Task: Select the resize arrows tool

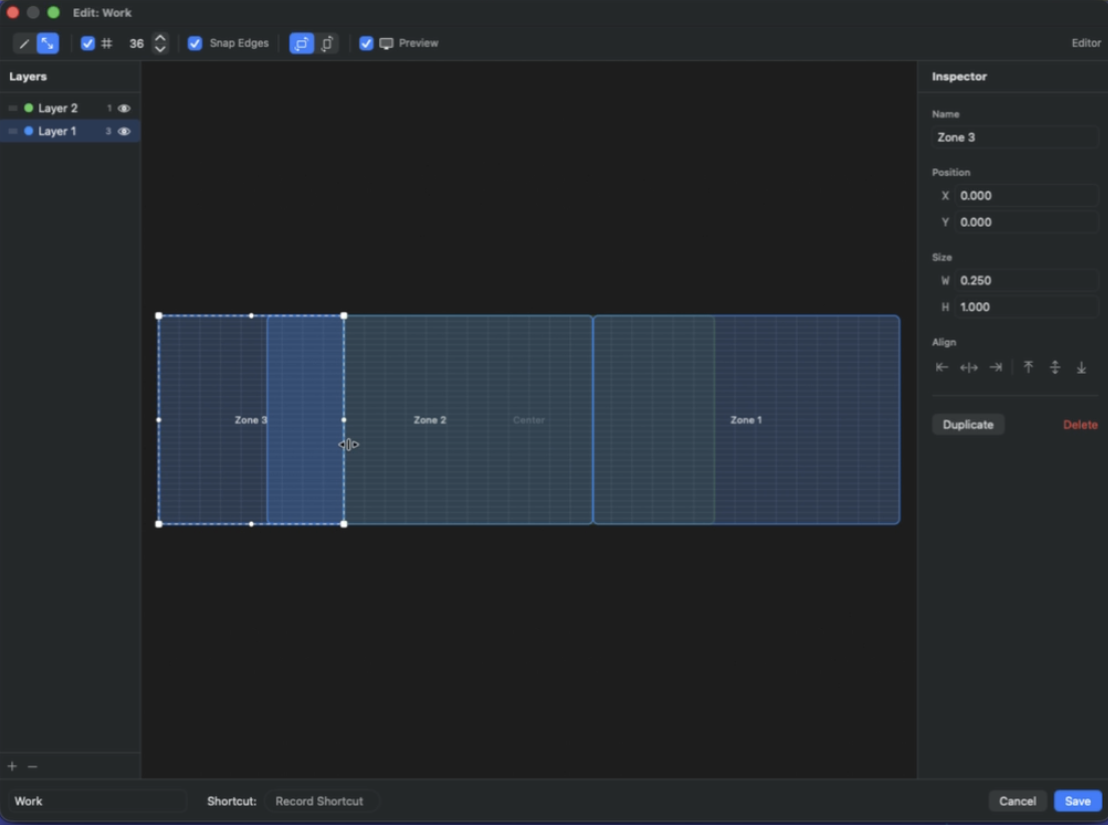Action: click(x=47, y=44)
